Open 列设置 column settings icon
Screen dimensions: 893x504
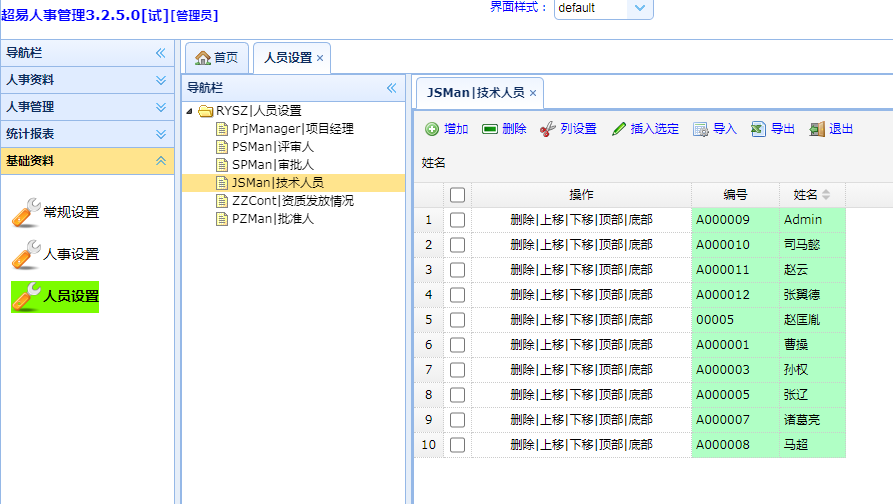(x=547, y=129)
